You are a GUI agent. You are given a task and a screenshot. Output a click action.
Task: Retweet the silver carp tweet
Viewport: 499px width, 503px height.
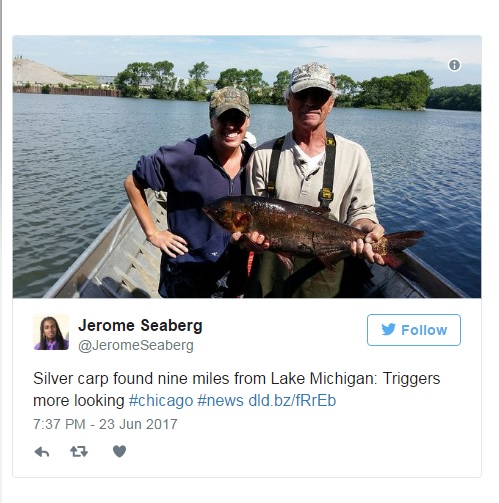[x=79, y=452]
